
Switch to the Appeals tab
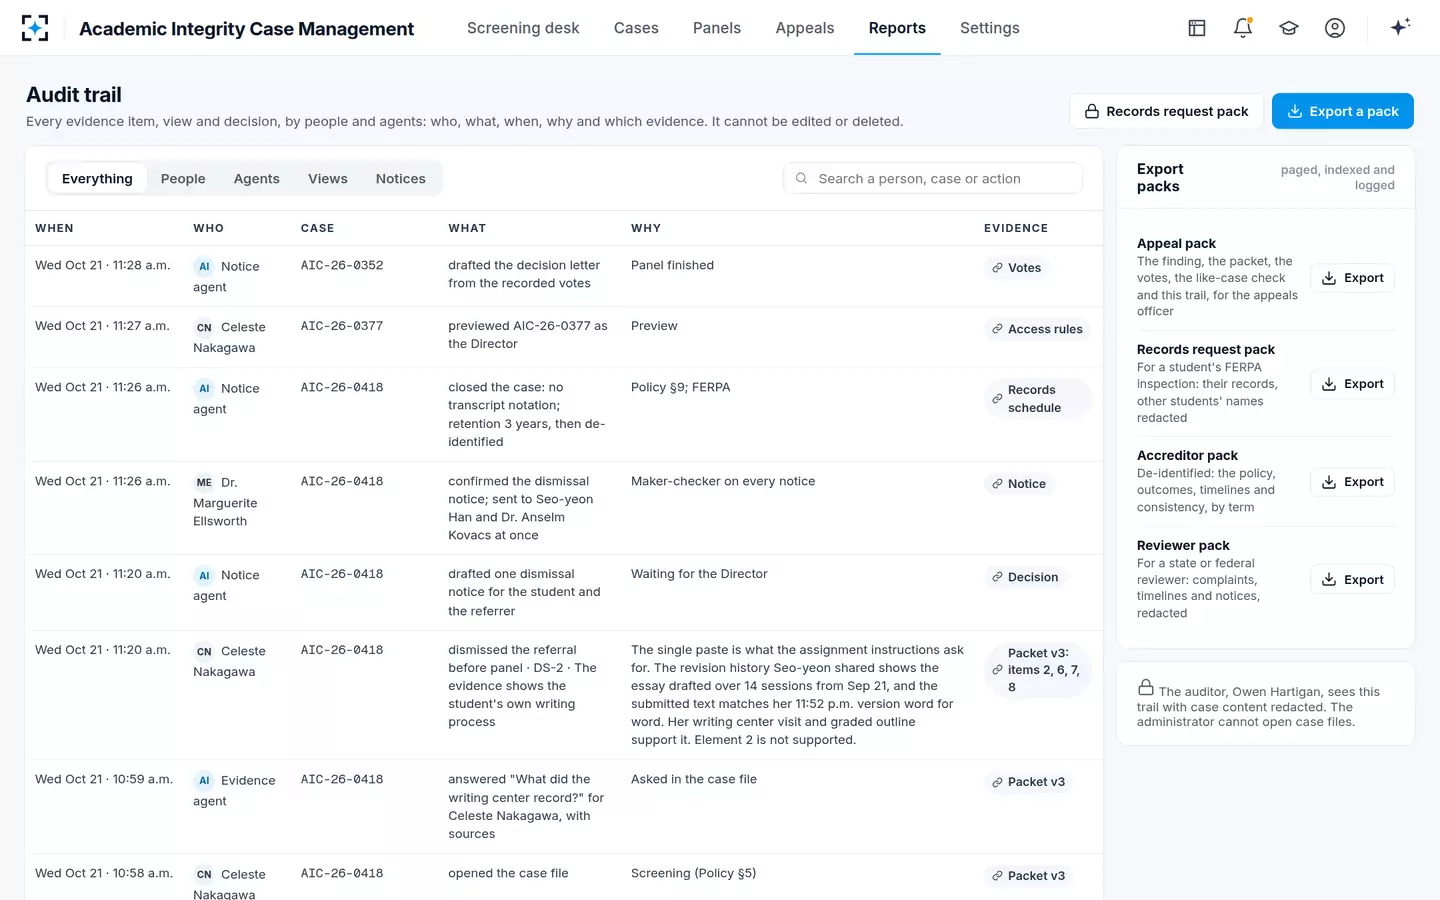805,28
